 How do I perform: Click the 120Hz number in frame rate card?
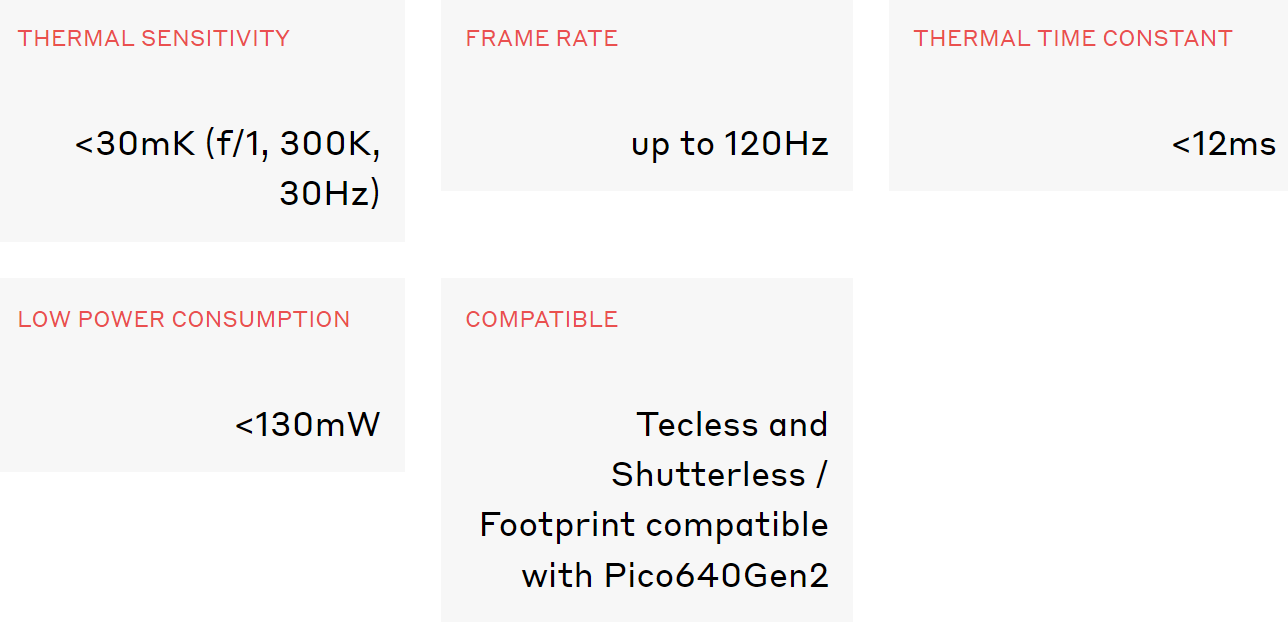(x=775, y=145)
